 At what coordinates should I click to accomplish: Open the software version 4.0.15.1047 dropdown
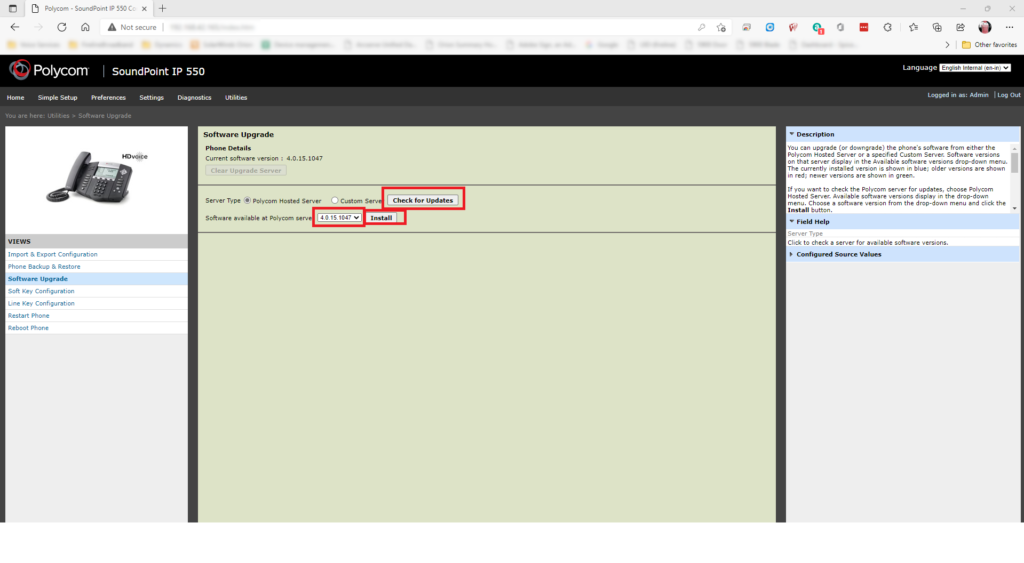coord(339,217)
